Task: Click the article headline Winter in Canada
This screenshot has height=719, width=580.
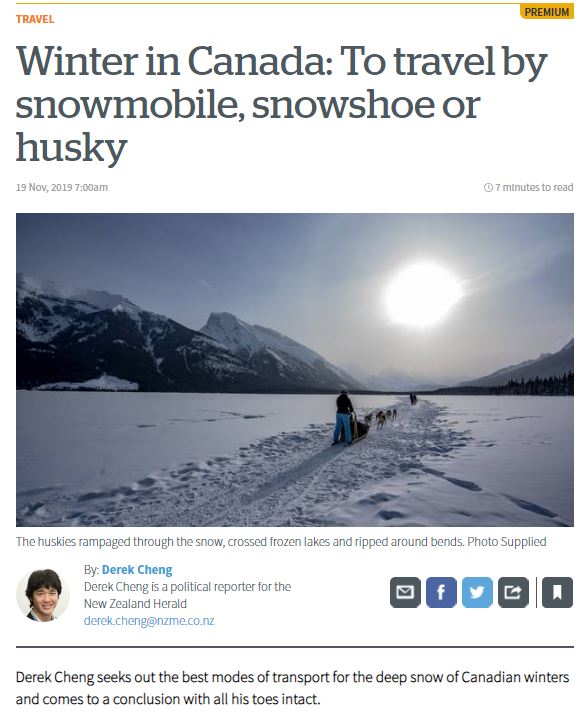Action: (x=282, y=105)
